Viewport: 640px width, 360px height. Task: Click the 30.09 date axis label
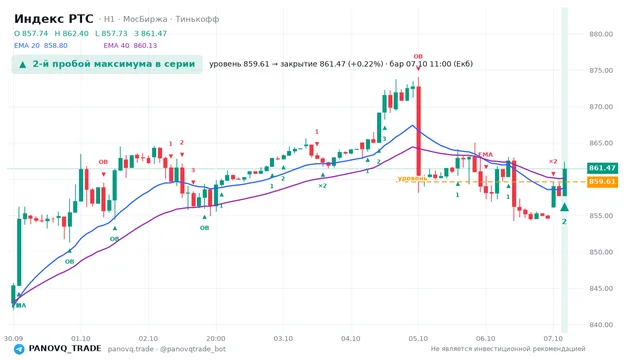click(13, 338)
